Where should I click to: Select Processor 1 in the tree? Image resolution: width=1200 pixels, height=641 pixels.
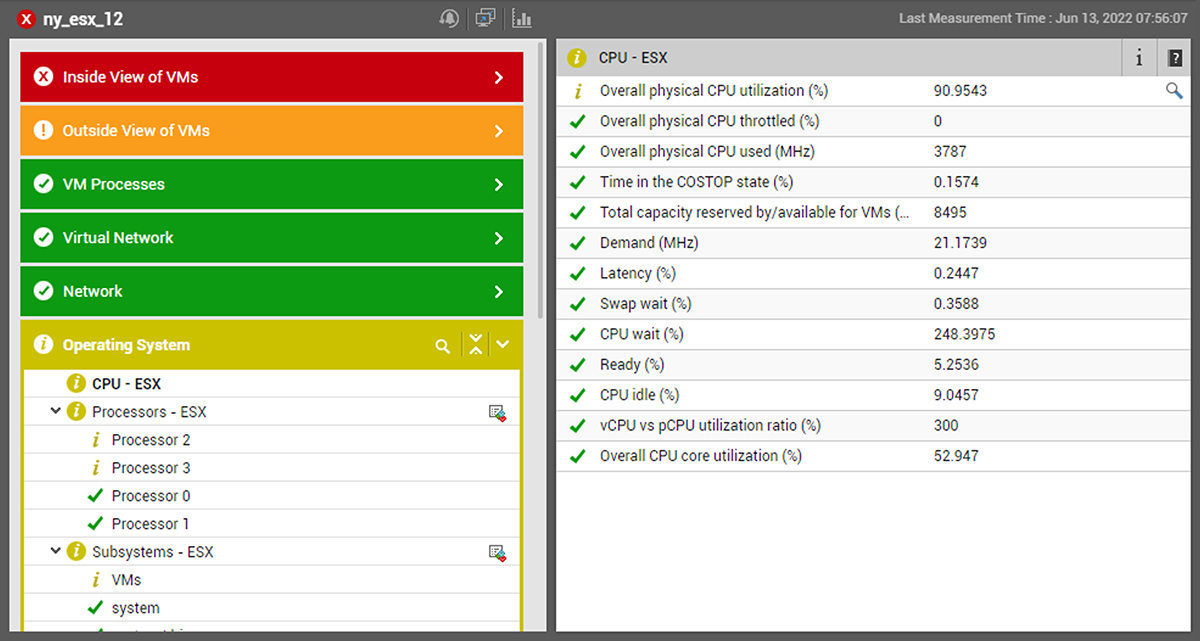click(x=151, y=524)
